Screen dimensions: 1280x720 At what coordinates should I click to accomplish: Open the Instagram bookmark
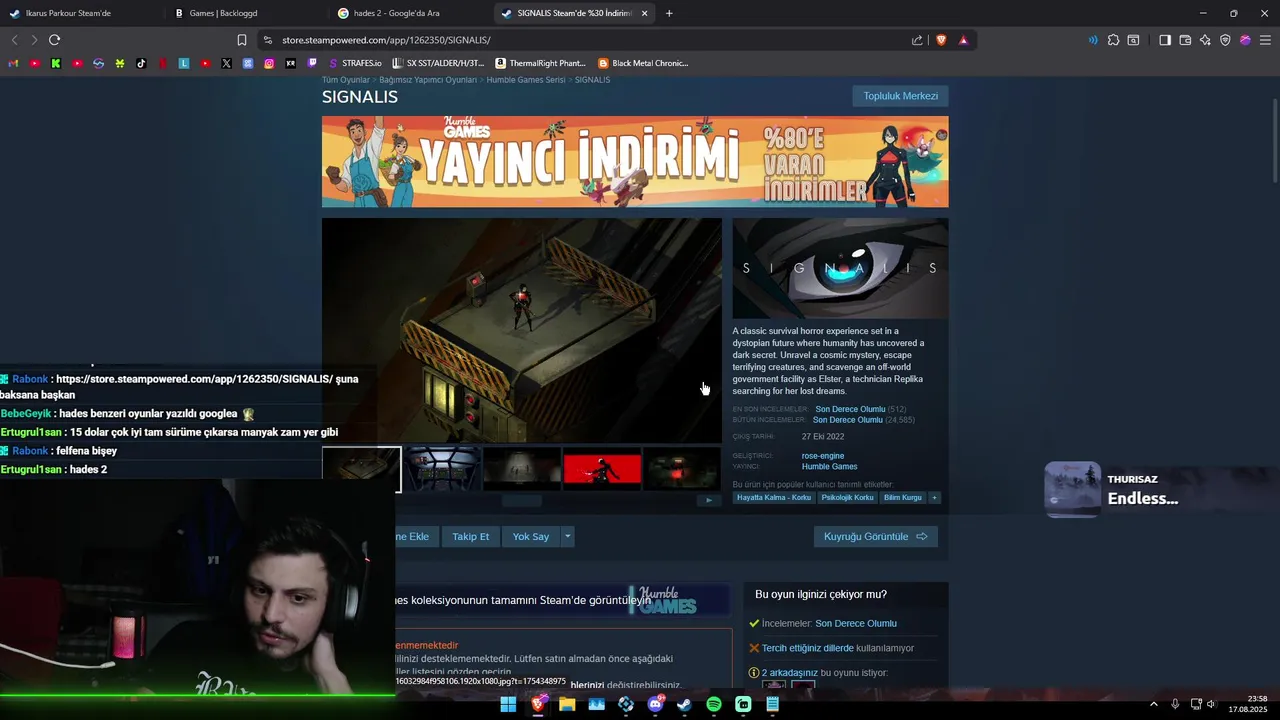pyautogui.click(x=269, y=63)
